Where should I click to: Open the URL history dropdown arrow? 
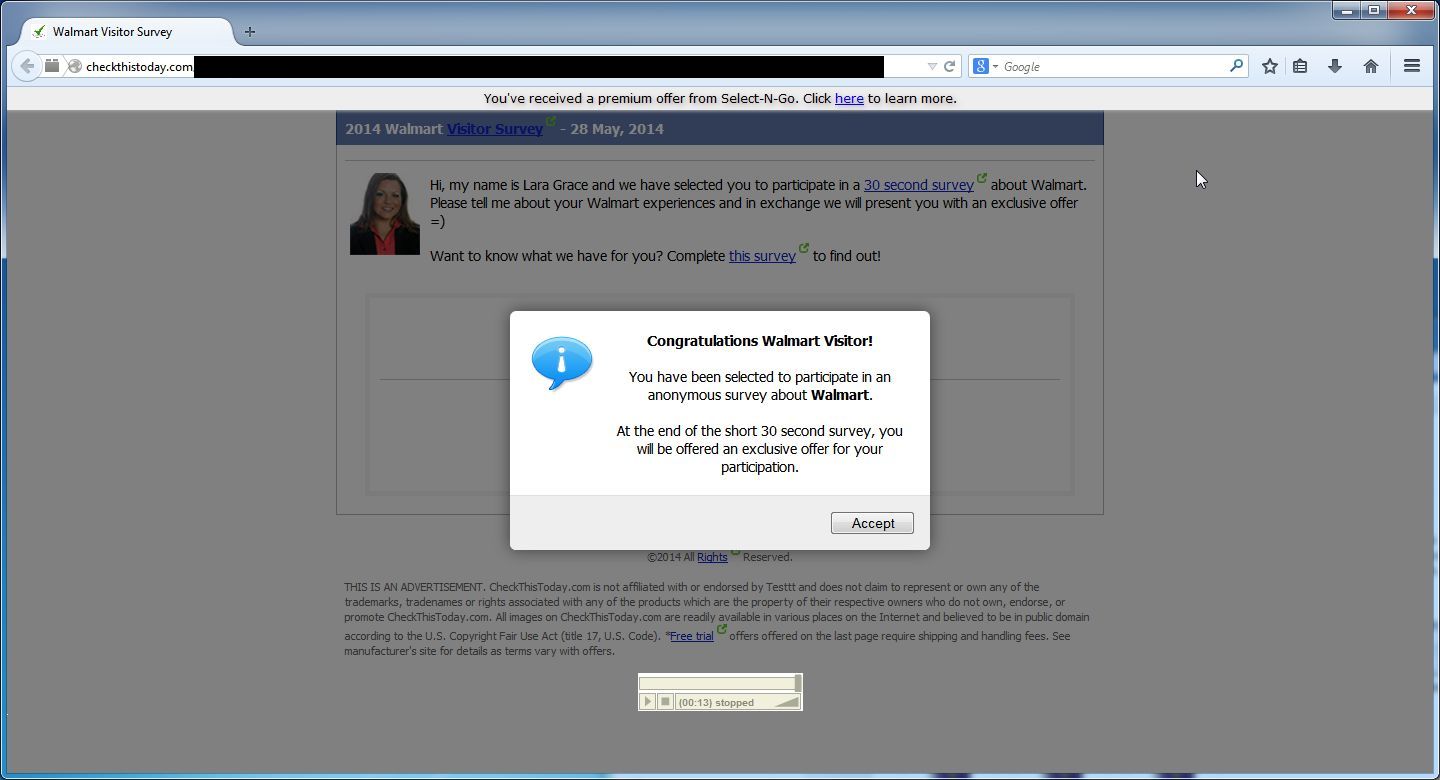click(932, 66)
